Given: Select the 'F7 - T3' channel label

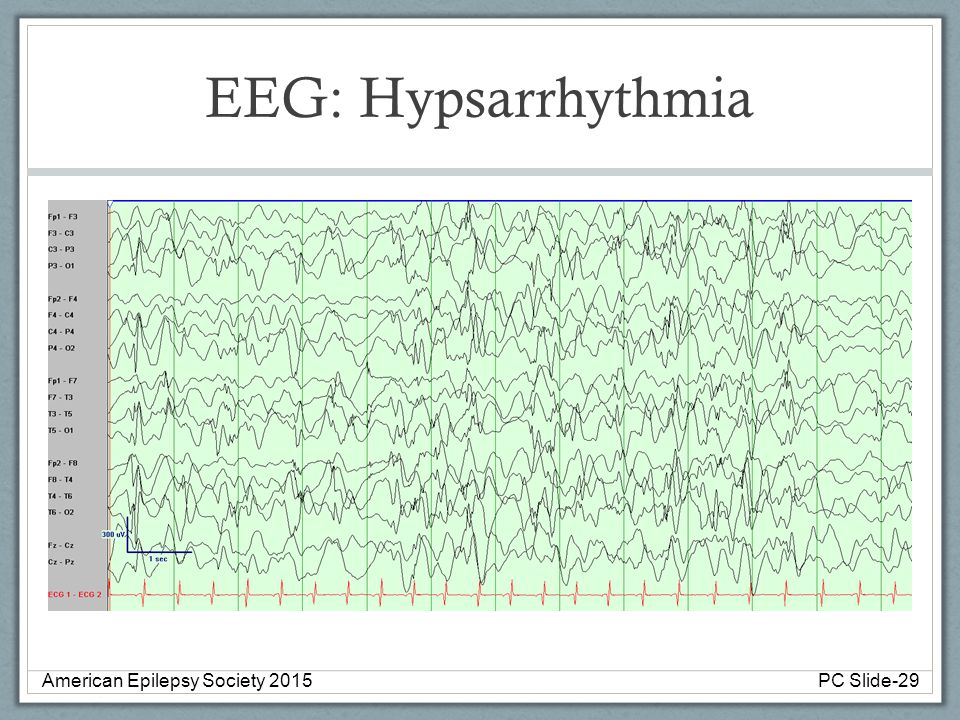Looking at the screenshot, I should (61, 397).
